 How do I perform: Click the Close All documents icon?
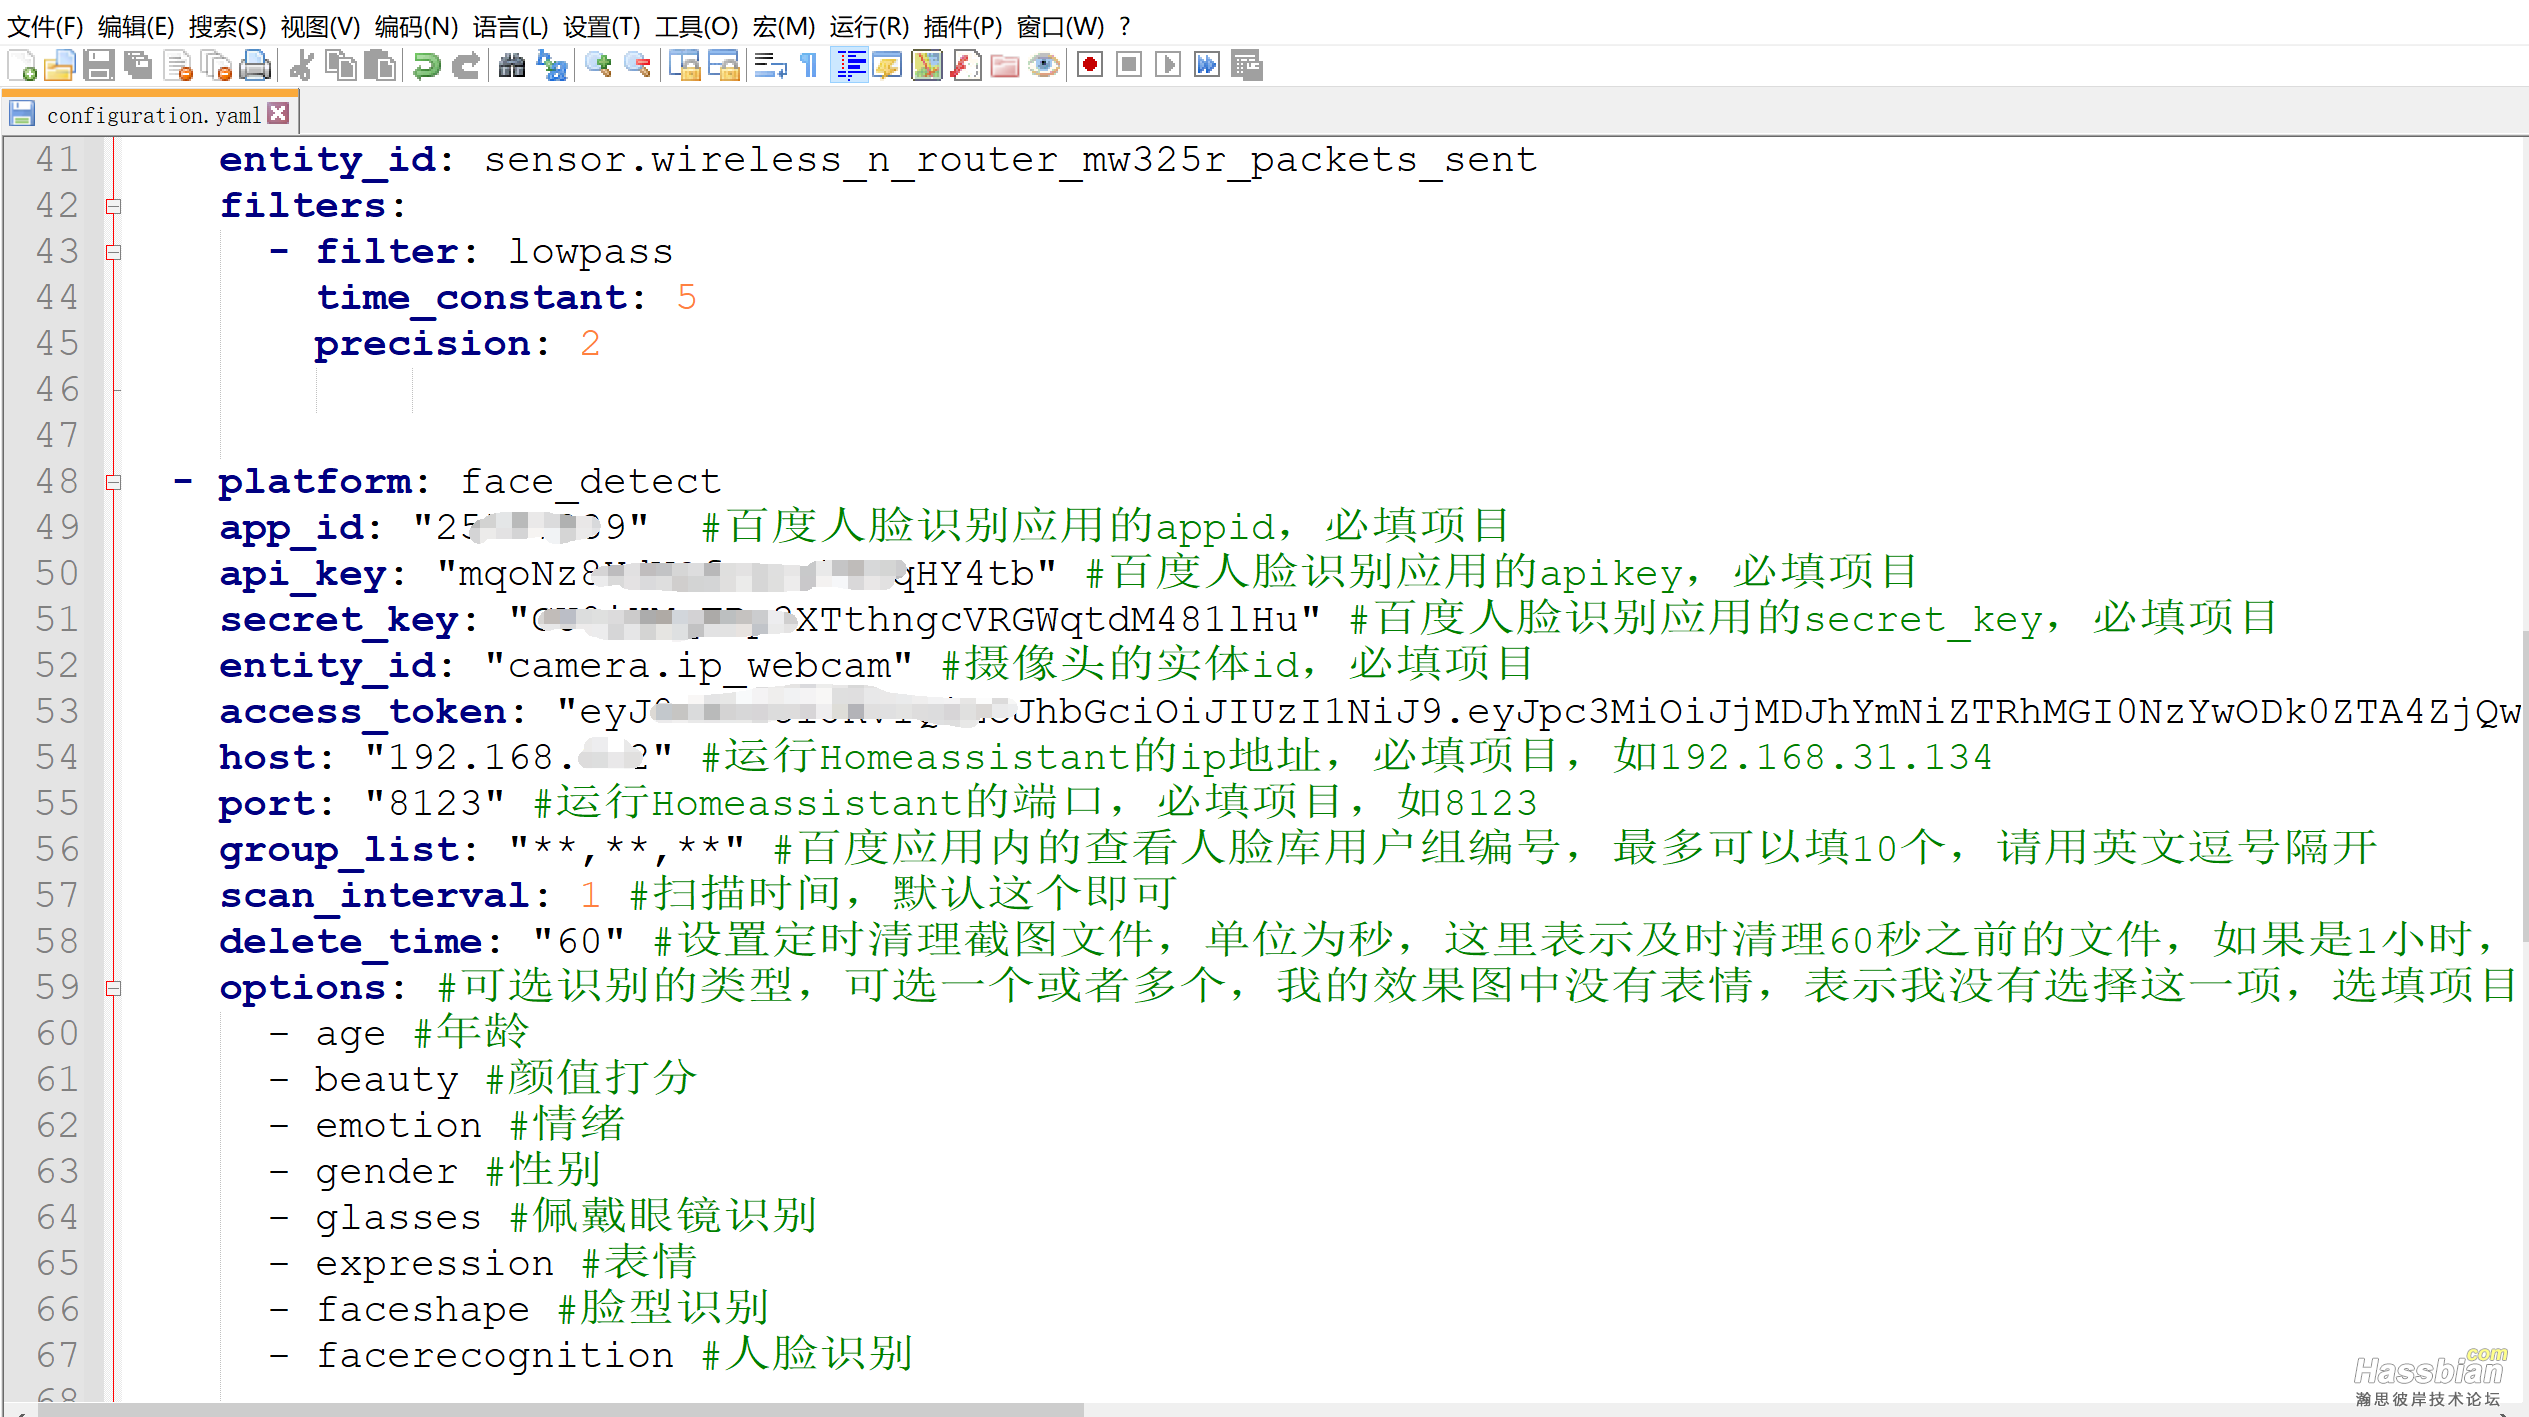(216, 66)
